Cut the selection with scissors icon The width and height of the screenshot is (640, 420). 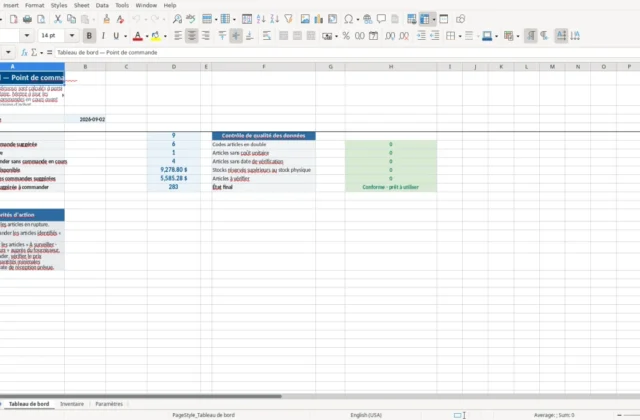click(x=58, y=19)
